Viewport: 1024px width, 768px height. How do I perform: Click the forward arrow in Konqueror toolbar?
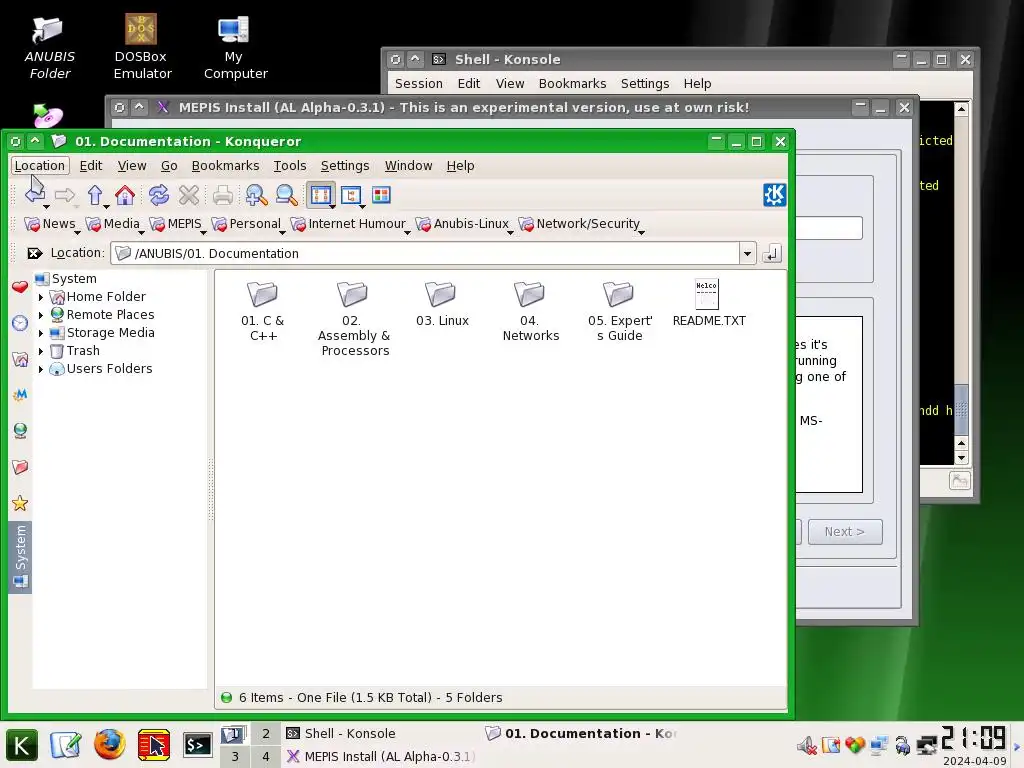[x=65, y=195]
